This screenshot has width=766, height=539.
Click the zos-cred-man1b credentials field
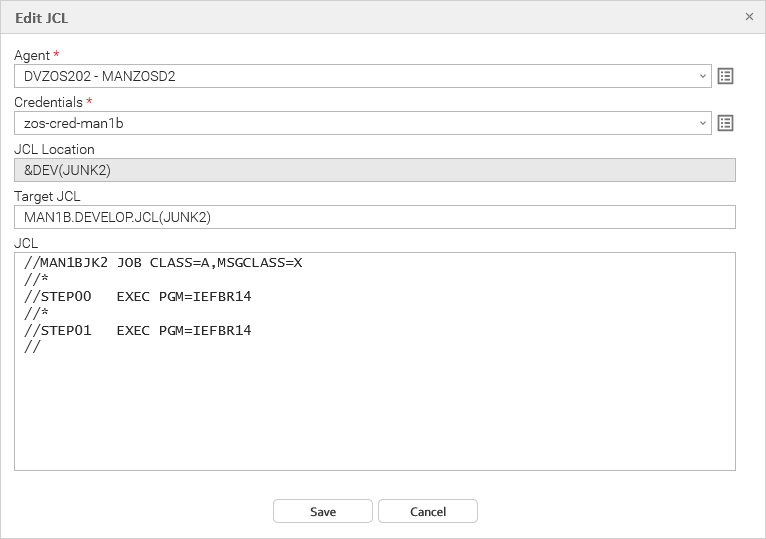tap(350, 123)
